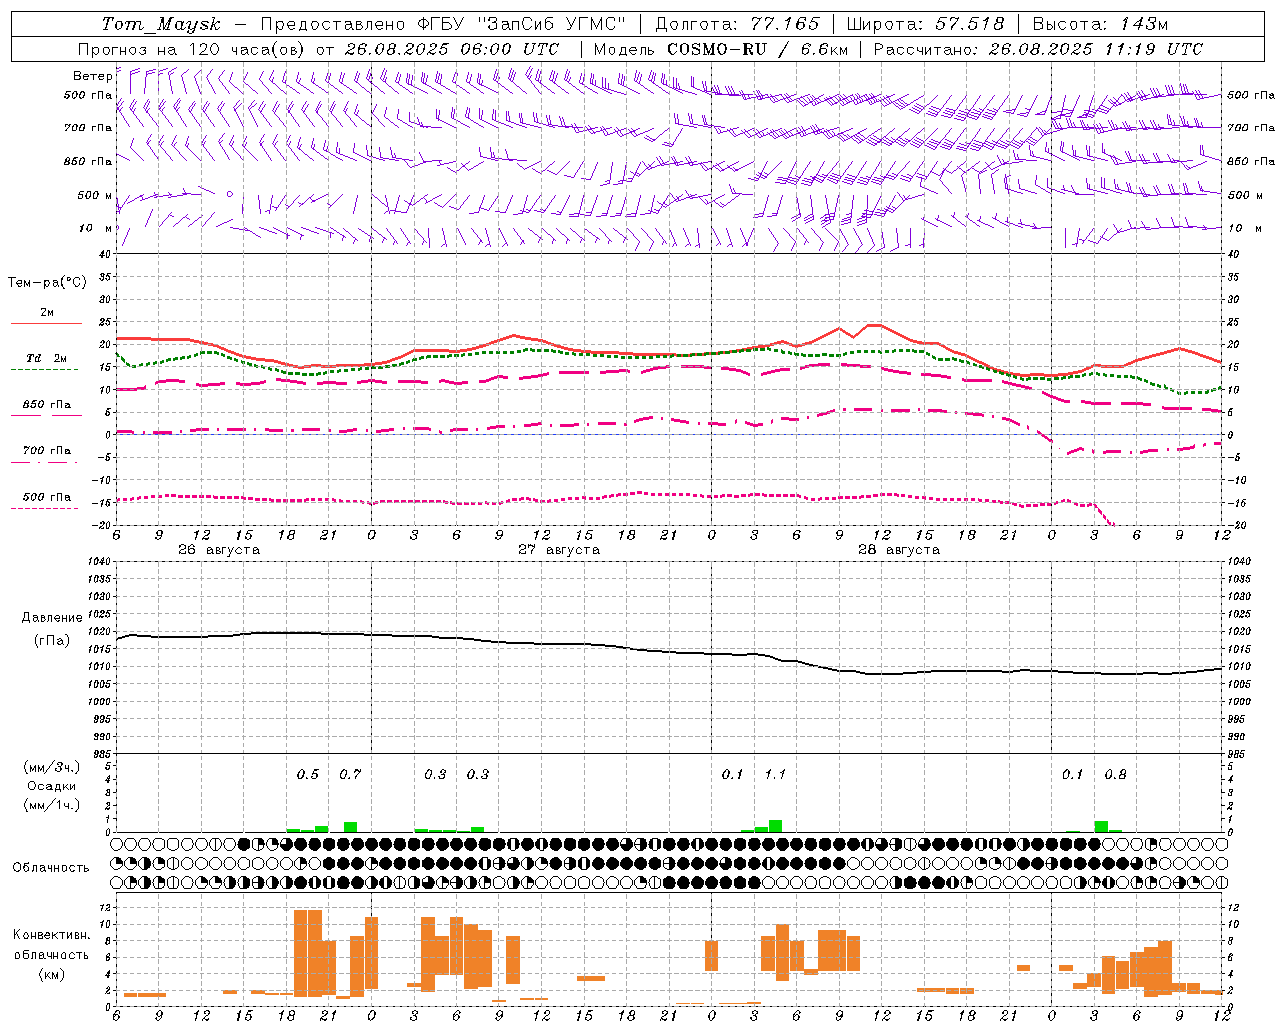
Task: Click the (мм/3ч.) units label
Action: point(52,767)
